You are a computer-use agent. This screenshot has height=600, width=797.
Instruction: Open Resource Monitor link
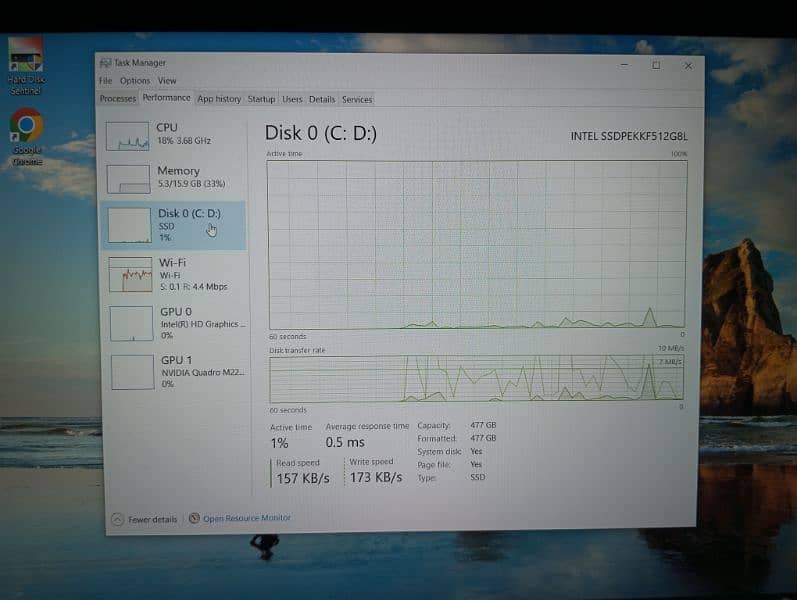point(247,518)
